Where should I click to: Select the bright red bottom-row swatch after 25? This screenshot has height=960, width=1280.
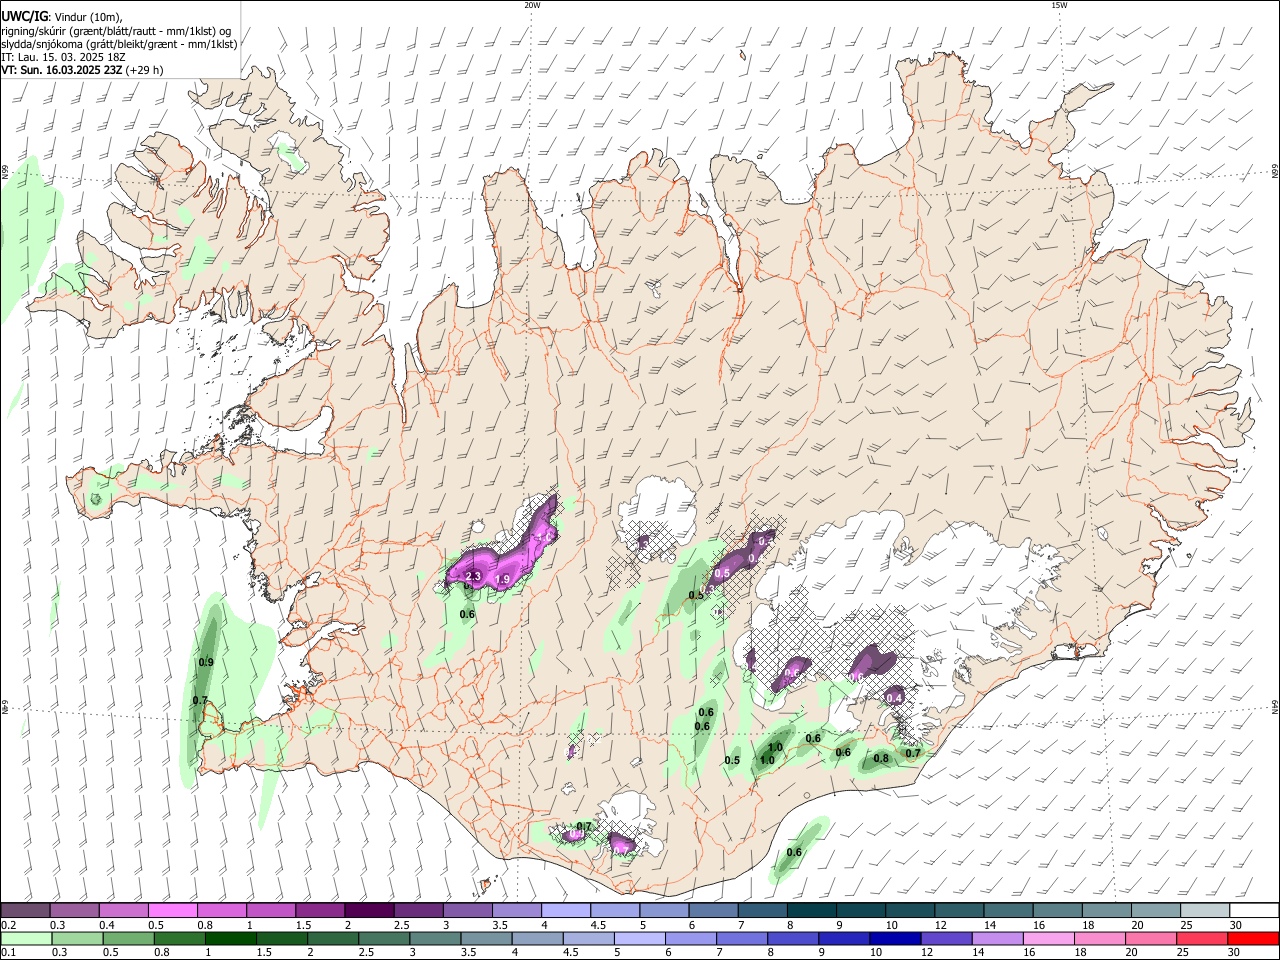point(1253,939)
